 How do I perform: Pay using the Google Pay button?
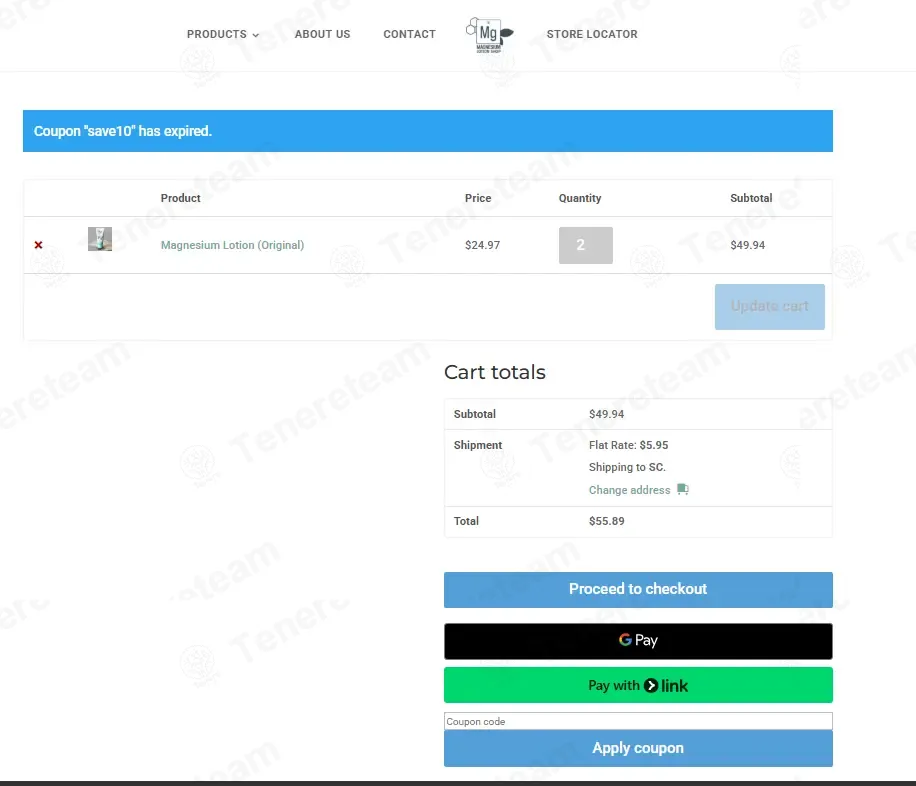tap(638, 641)
